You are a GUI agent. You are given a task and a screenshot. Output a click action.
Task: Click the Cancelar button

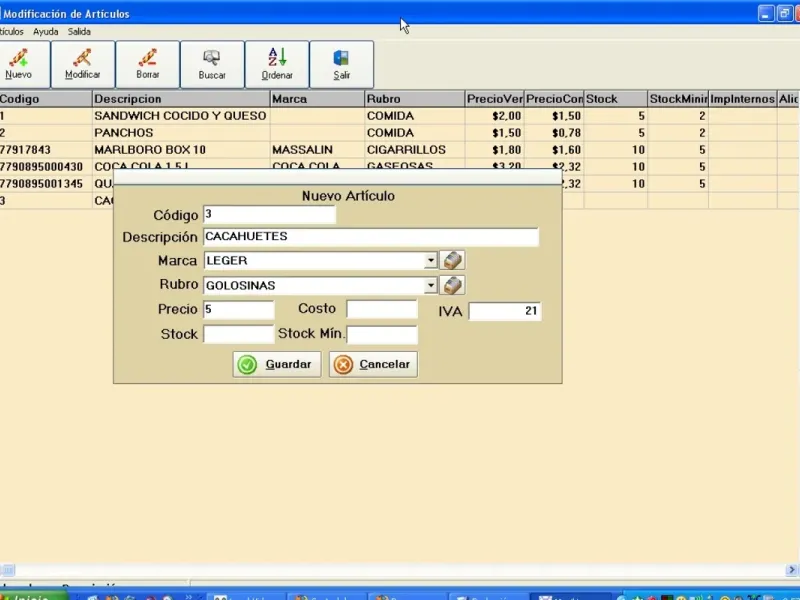click(373, 365)
